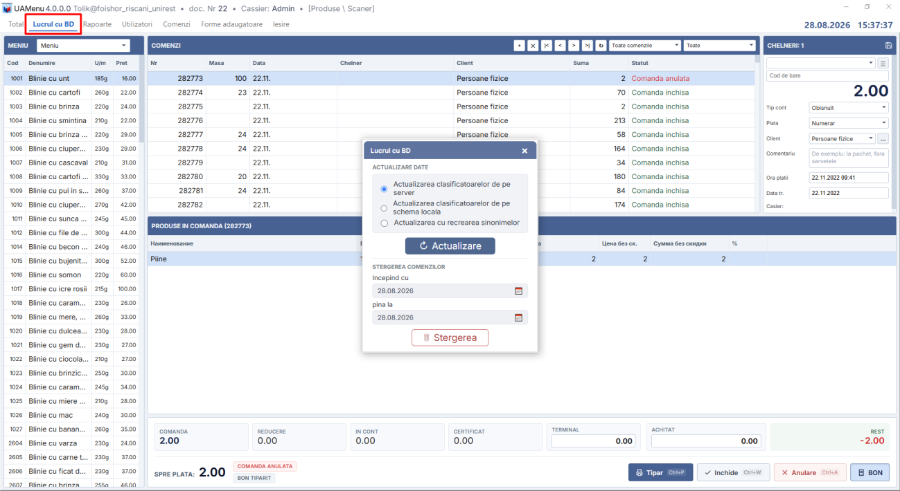The height and width of the screenshot is (491, 900).
Task: Click the Terminal amount field
Action: tap(593, 441)
